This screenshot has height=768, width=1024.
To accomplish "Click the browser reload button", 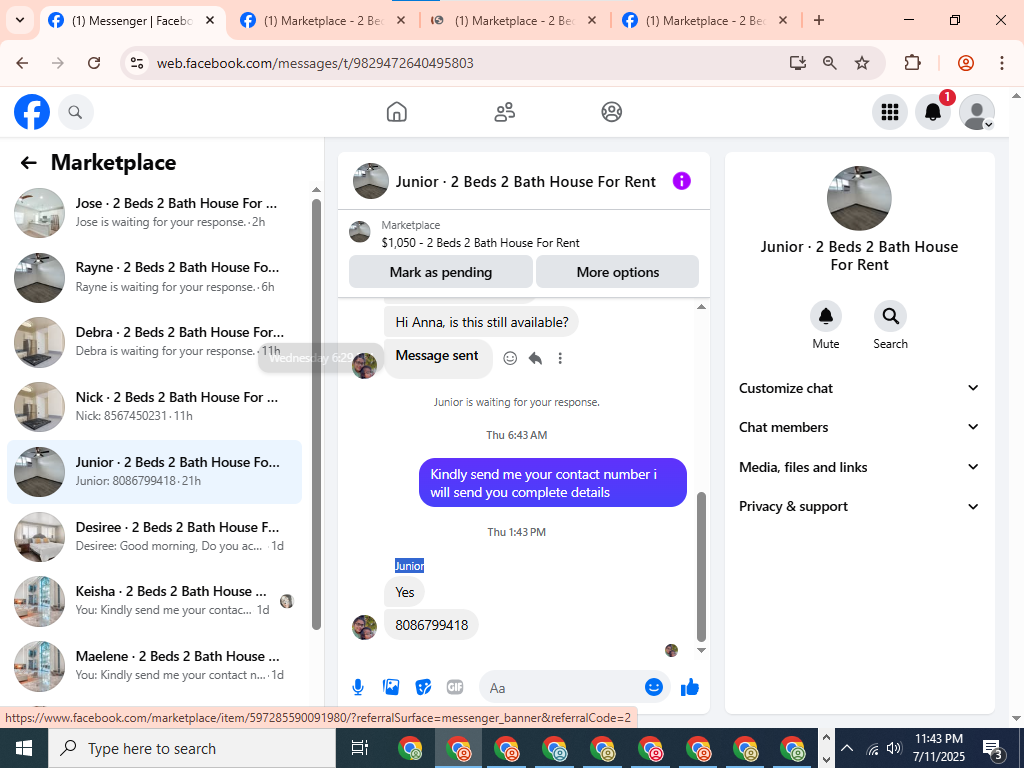I will pyautogui.click(x=94, y=63).
